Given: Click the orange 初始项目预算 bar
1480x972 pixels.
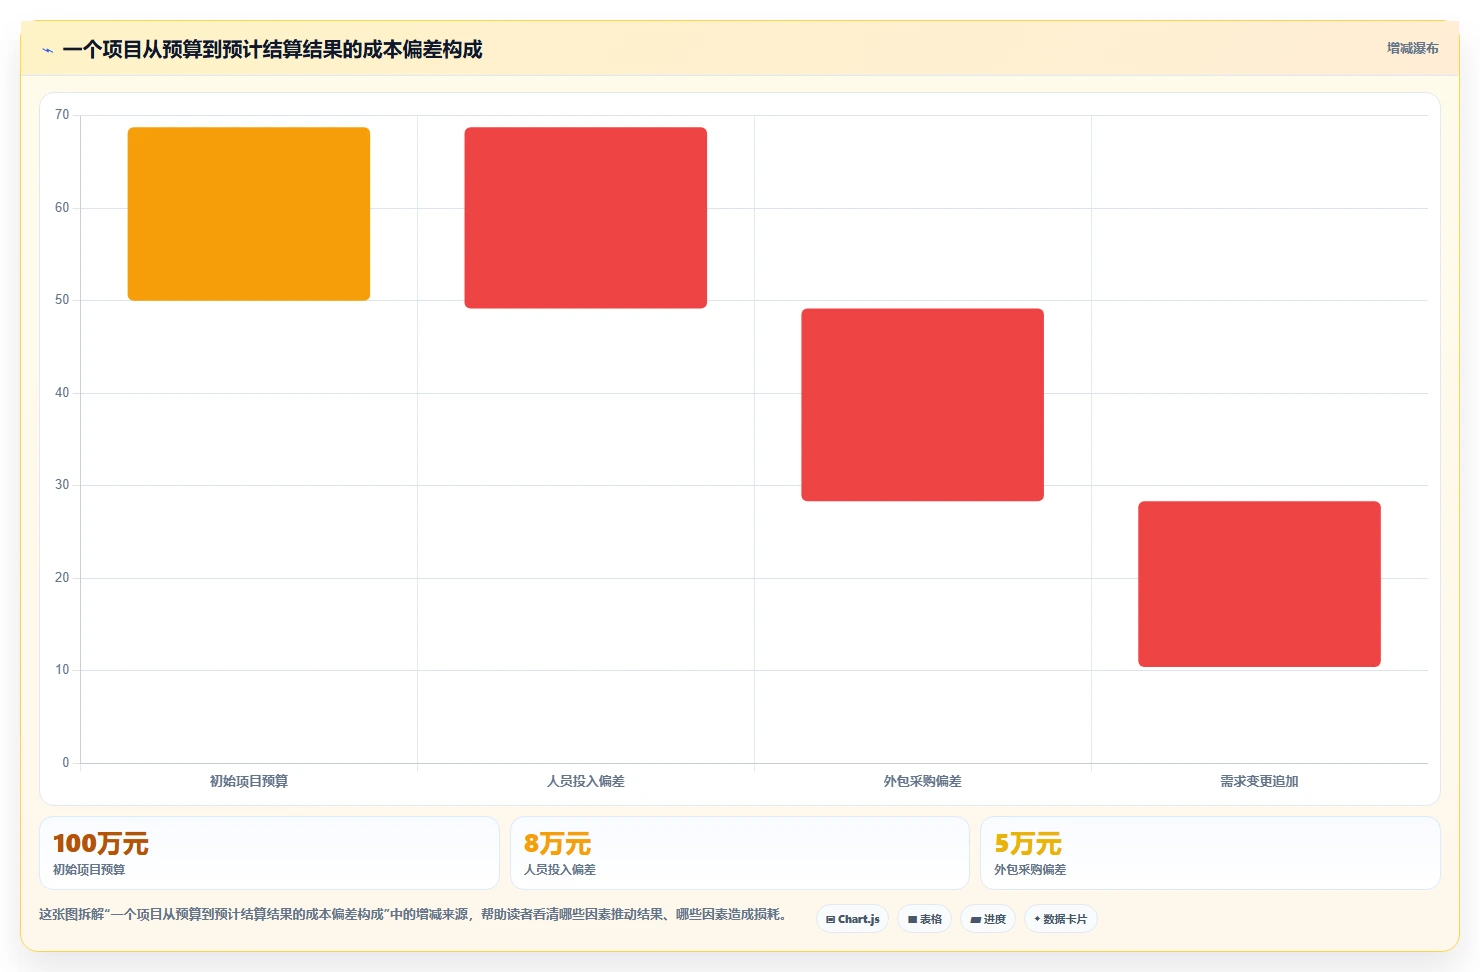Looking at the screenshot, I should (x=249, y=214).
